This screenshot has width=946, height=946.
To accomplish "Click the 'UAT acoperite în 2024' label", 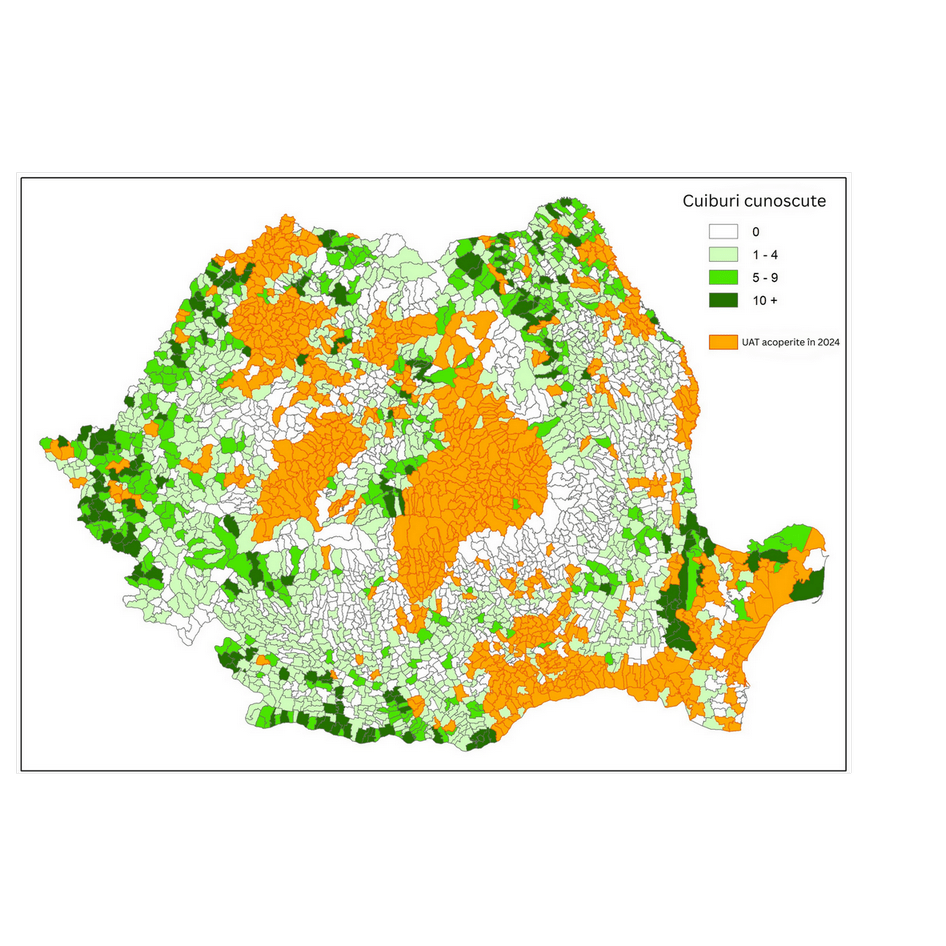I will (790, 342).
